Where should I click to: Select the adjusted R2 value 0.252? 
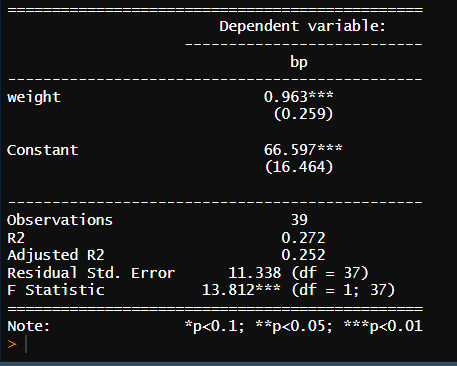coord(303,255)
